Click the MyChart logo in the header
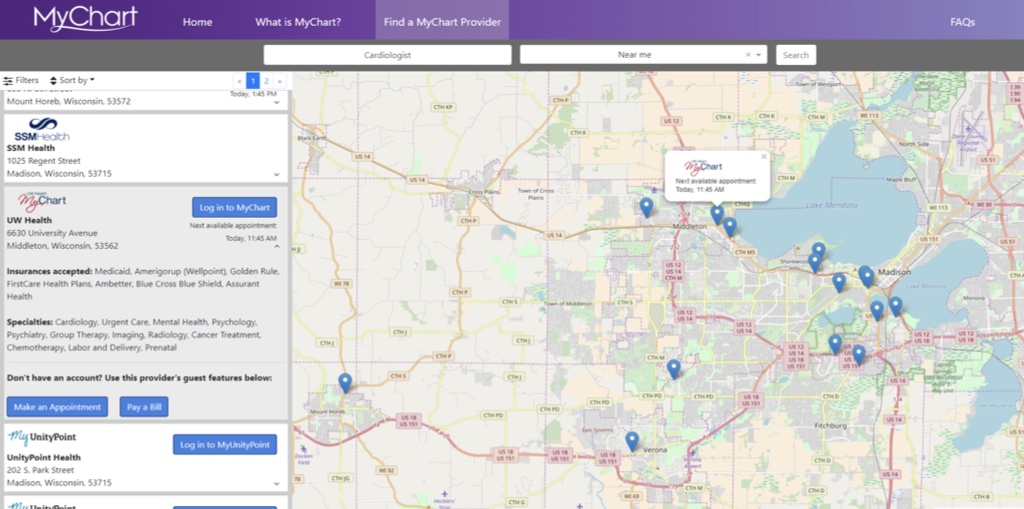The width and height of the screenshot is (1024, 509). click(x=86, y=19)
